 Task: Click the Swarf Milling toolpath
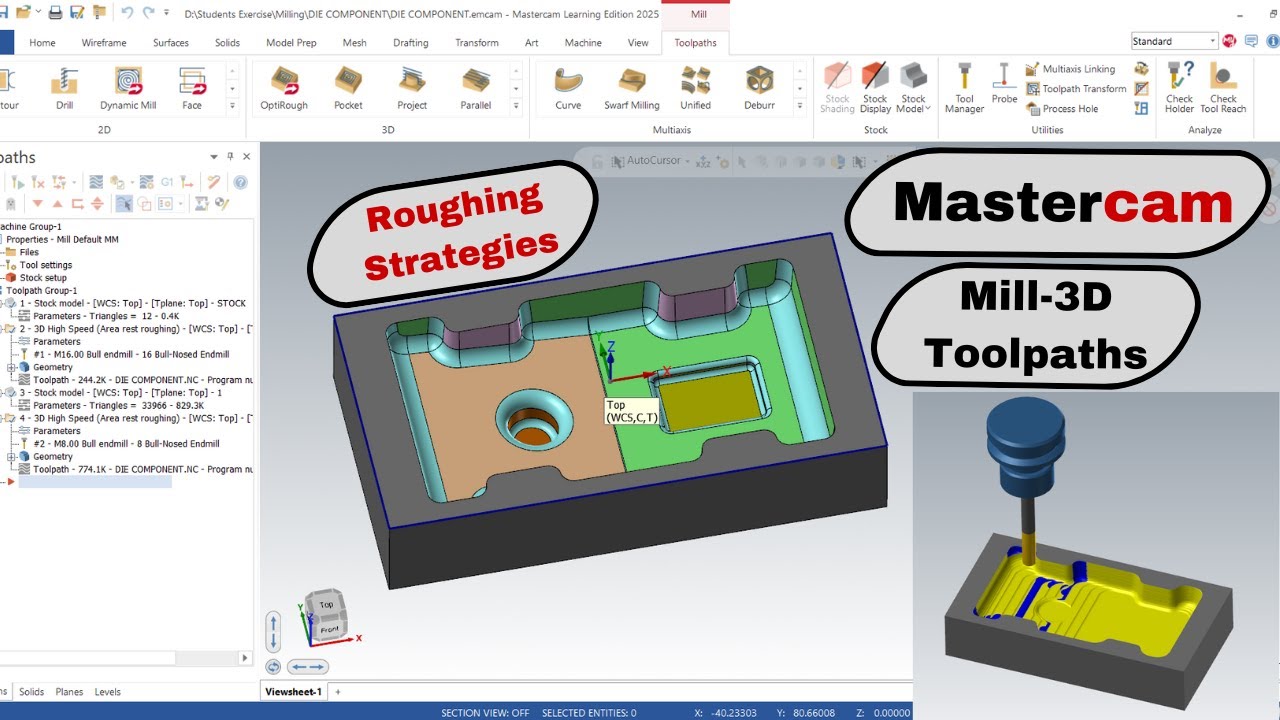click(x=632, y=88)
